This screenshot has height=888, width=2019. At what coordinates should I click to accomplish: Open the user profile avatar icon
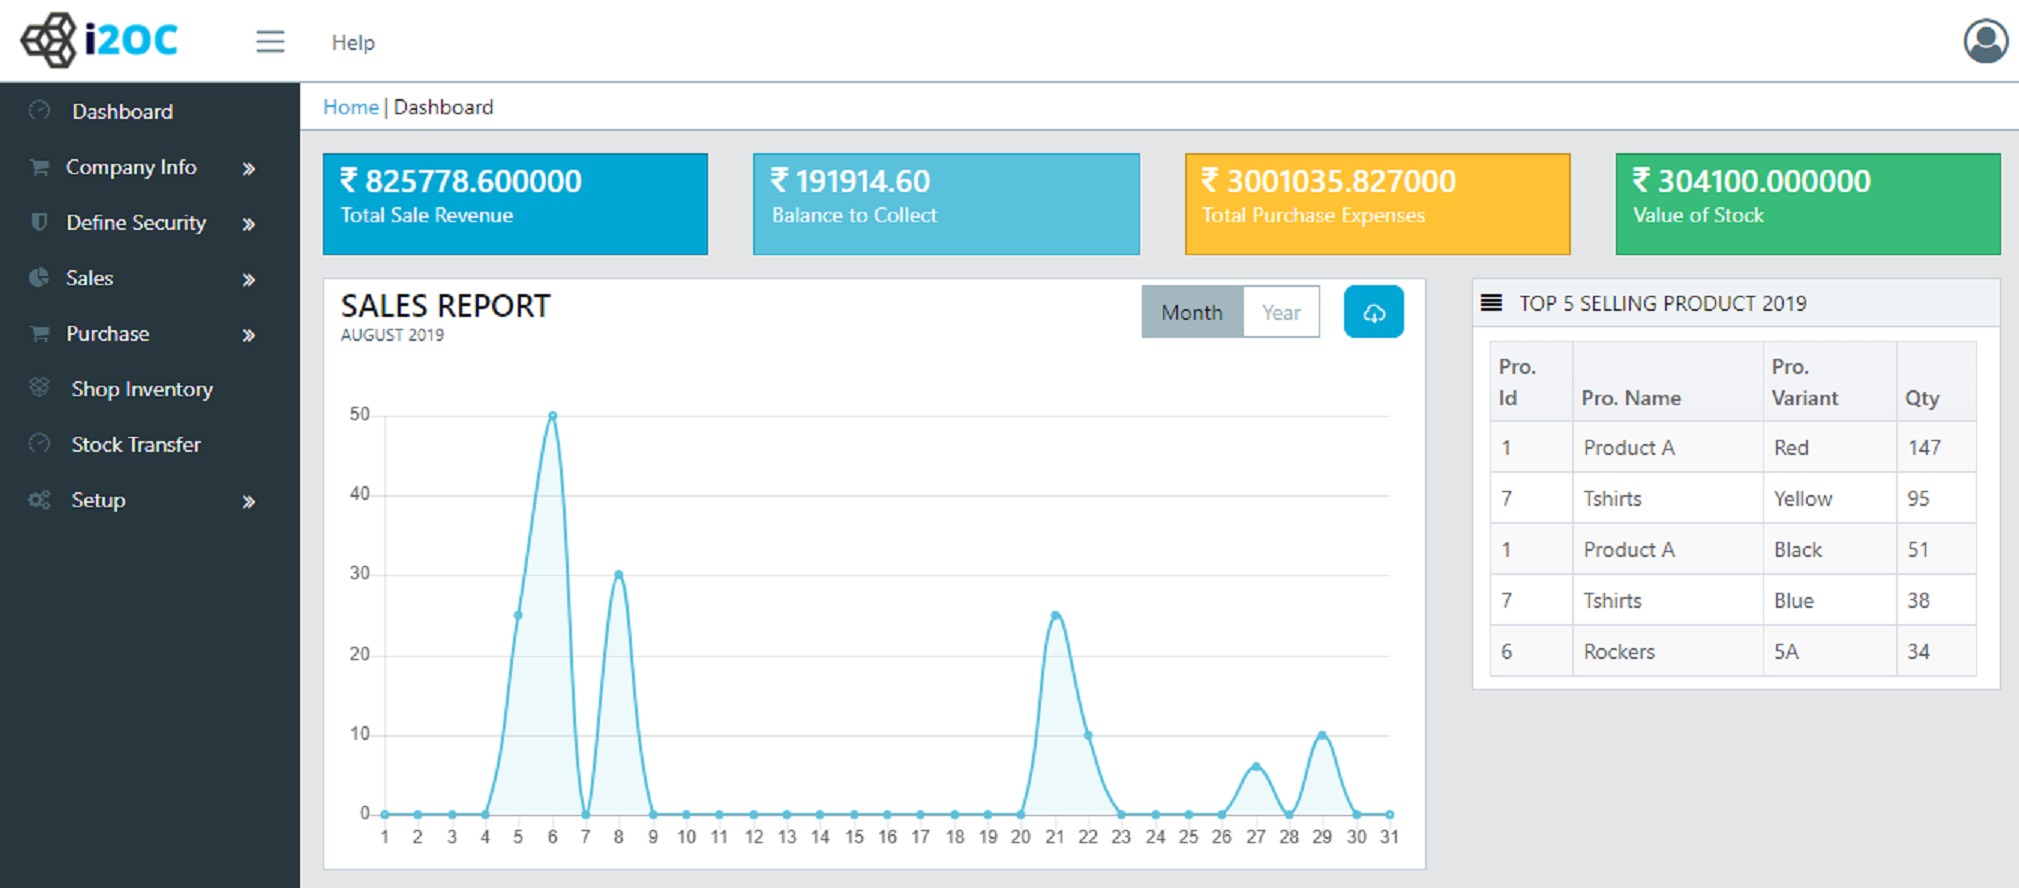click(x=1985, y=42)
